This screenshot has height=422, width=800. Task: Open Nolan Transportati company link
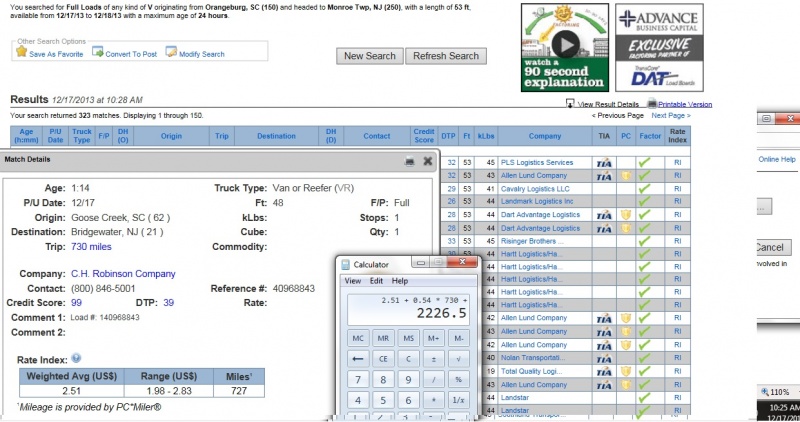(533, 358)
